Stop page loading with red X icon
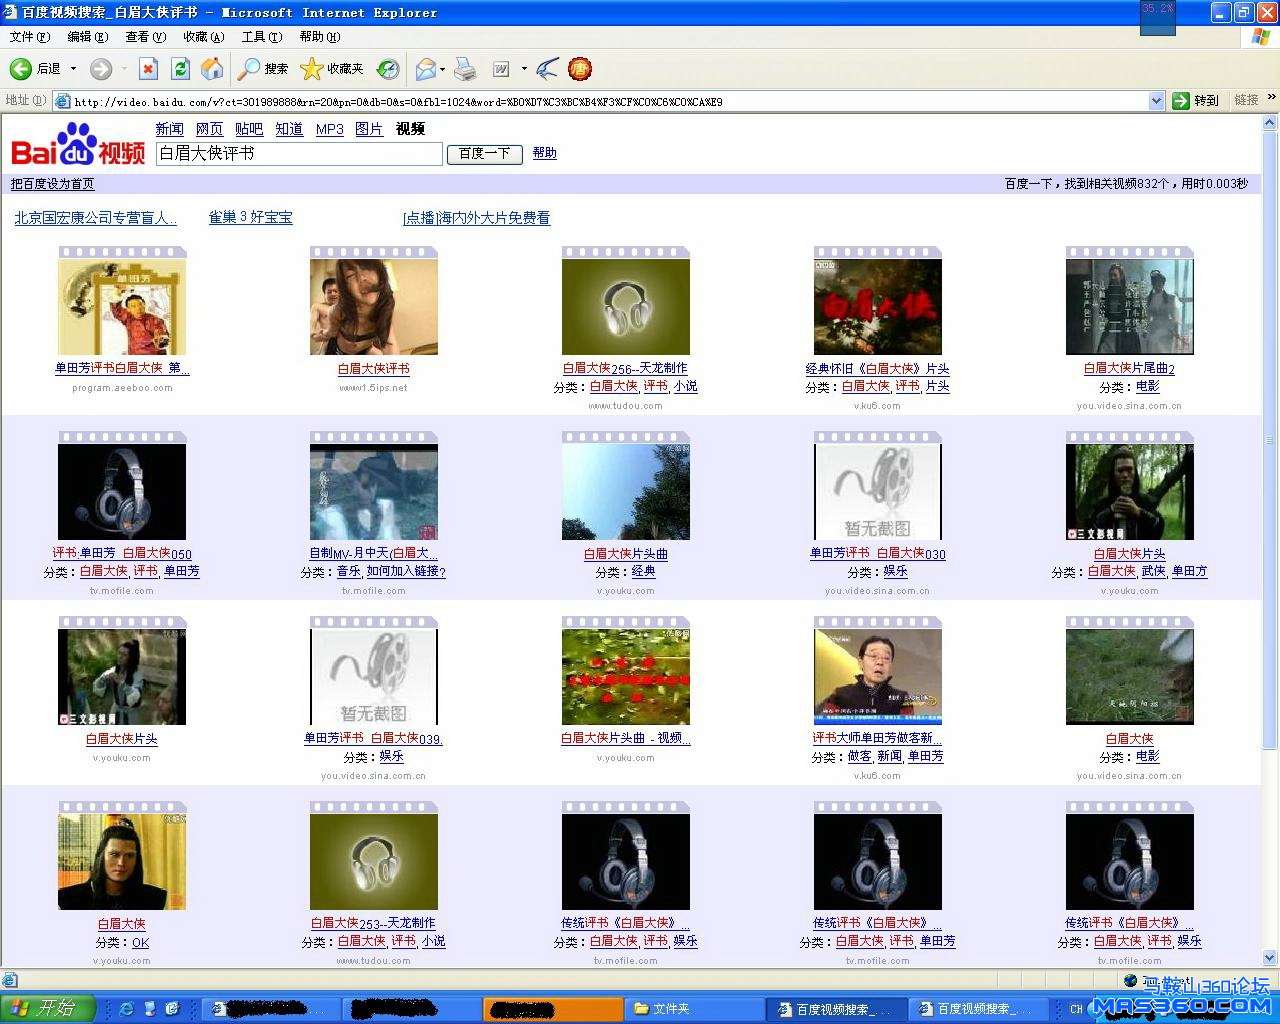This screenshot has height=1024, width=1280. (x=148, y=69)
